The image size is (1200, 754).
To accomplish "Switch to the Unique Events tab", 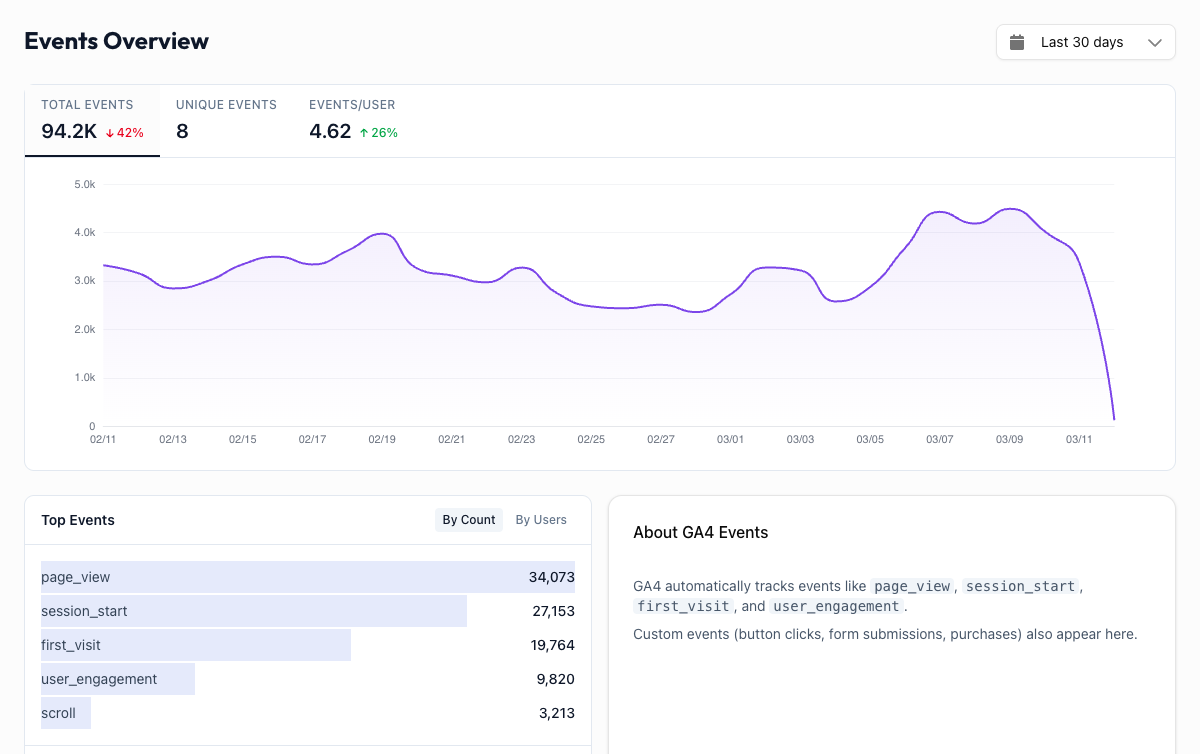I will 226,120.
